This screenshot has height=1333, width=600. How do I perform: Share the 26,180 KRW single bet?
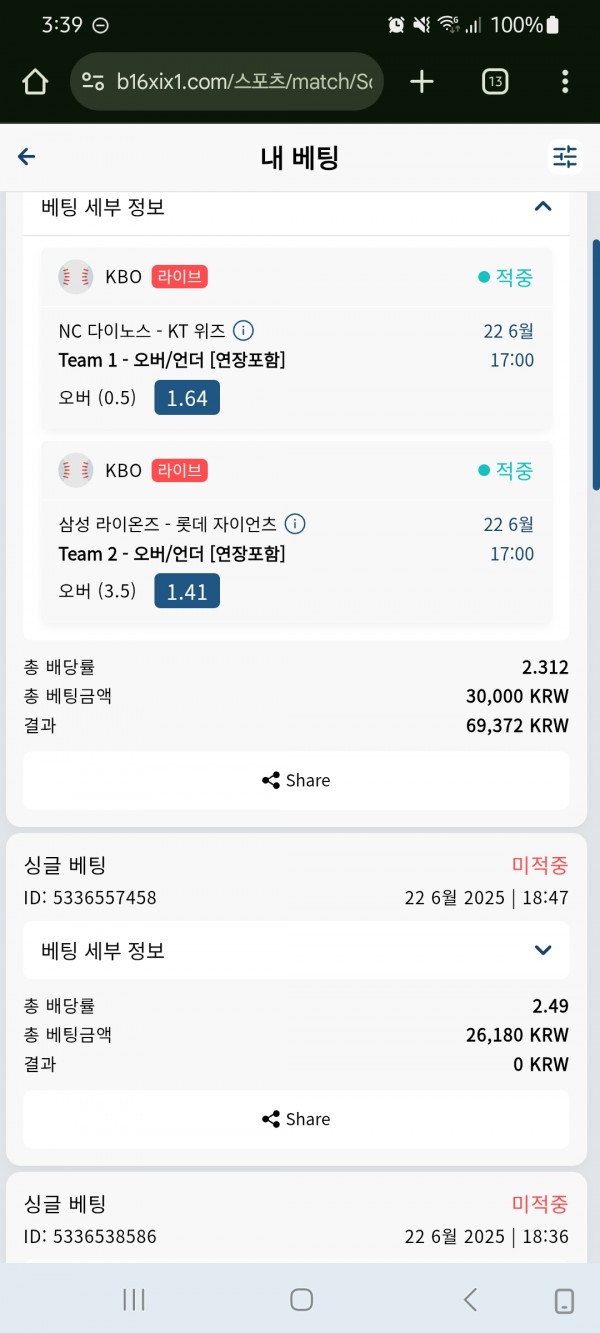(296, 1119)
